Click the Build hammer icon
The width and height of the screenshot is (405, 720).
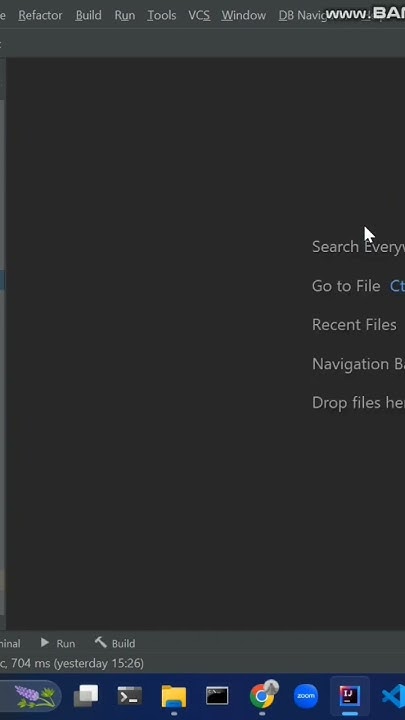pos(101,642)
